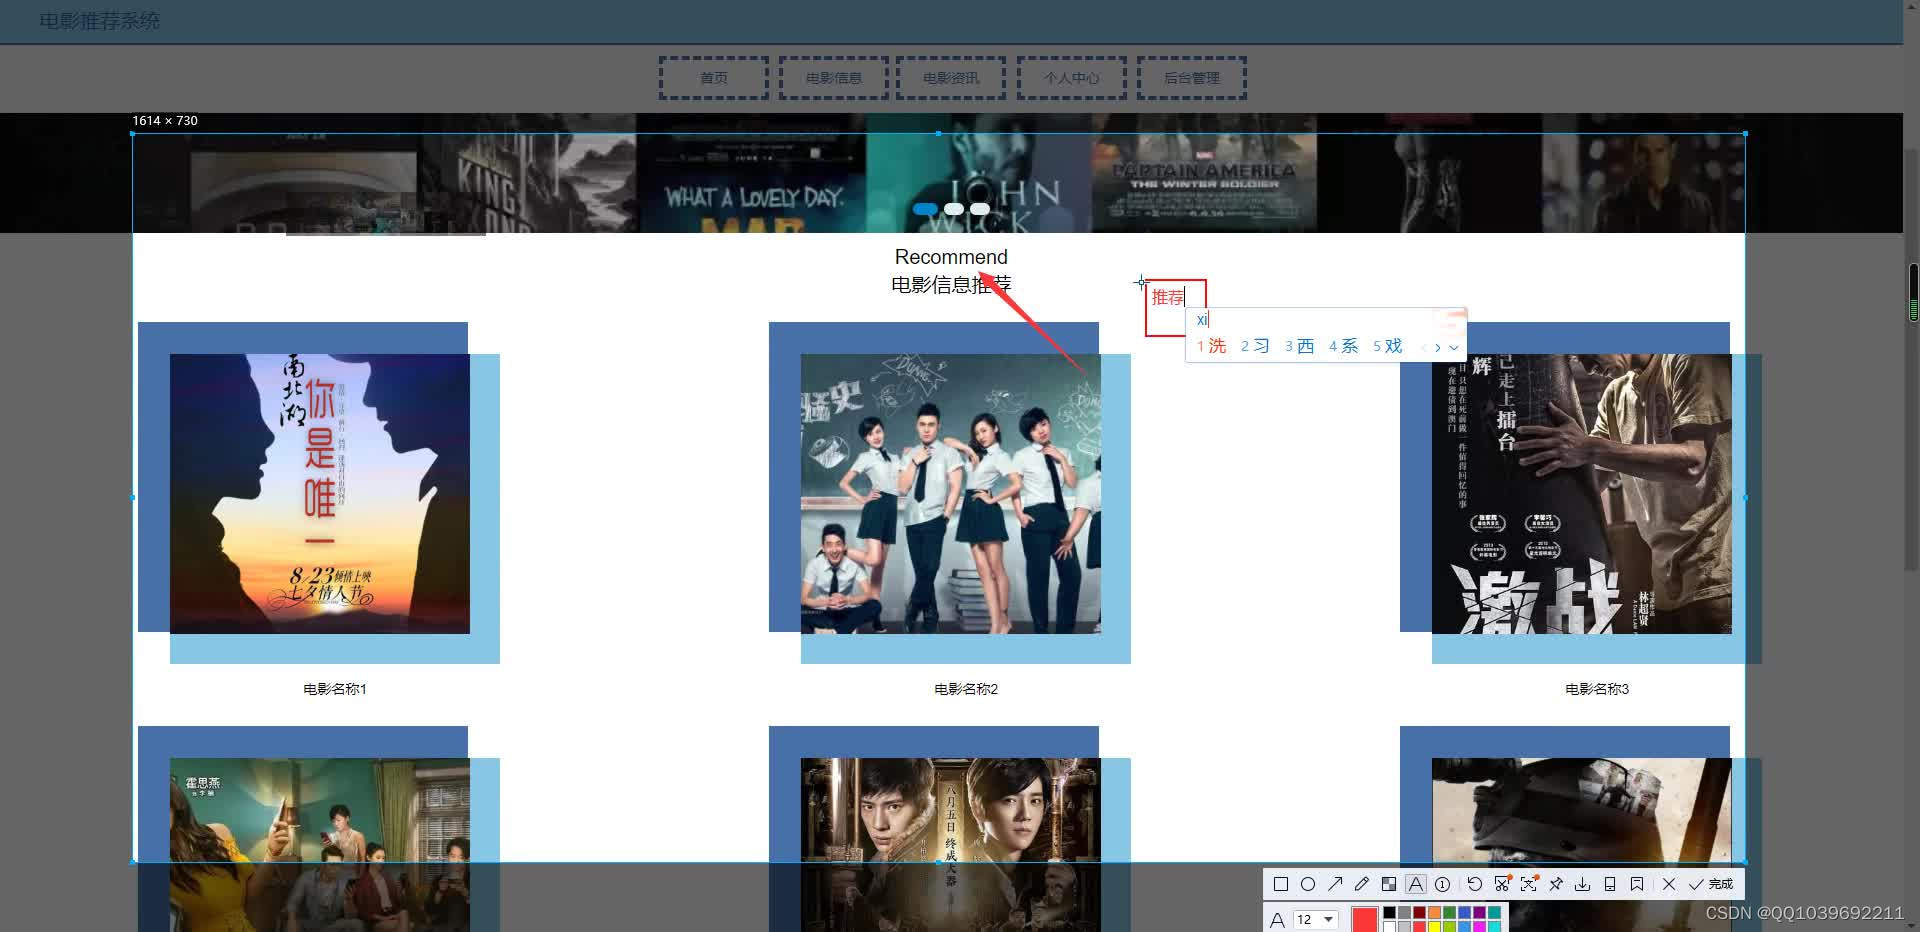Image resolution: width=1920 pixels, height=932 pixels.
Task: Undo the last annotation
Action: [1475, 884]
